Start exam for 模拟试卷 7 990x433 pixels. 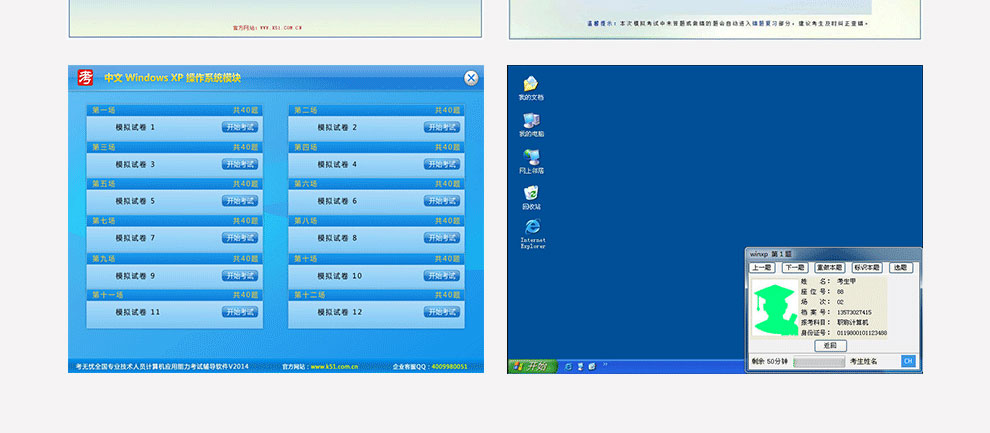240,238
